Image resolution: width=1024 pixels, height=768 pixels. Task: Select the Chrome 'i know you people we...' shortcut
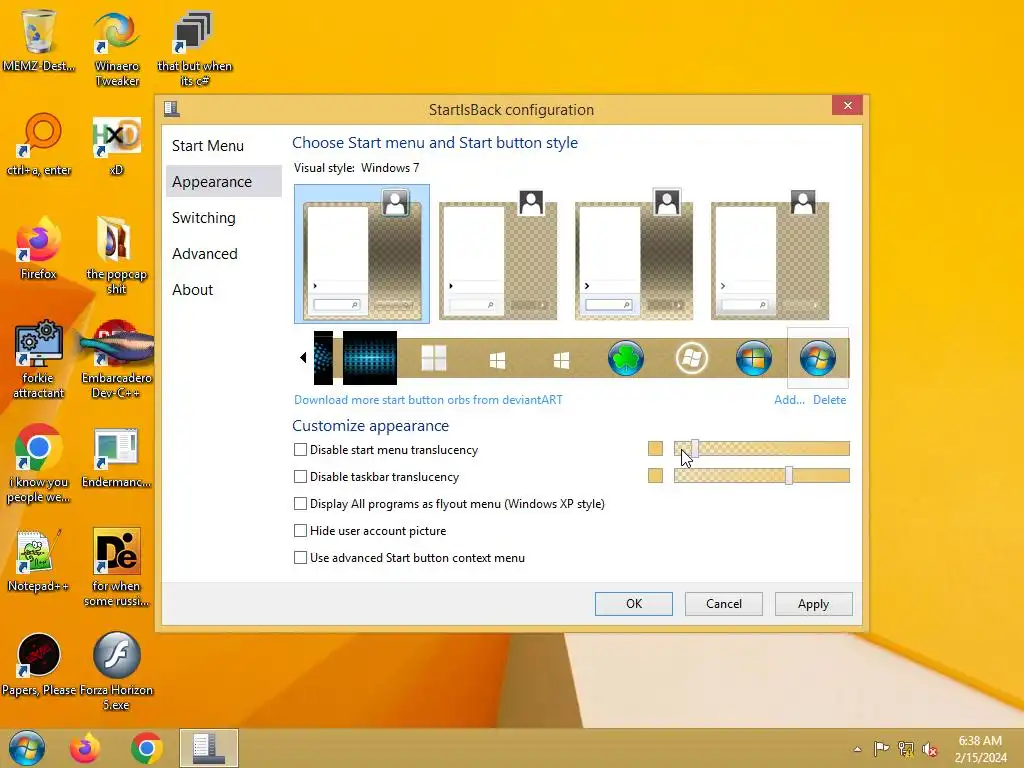tap(39, 464)
